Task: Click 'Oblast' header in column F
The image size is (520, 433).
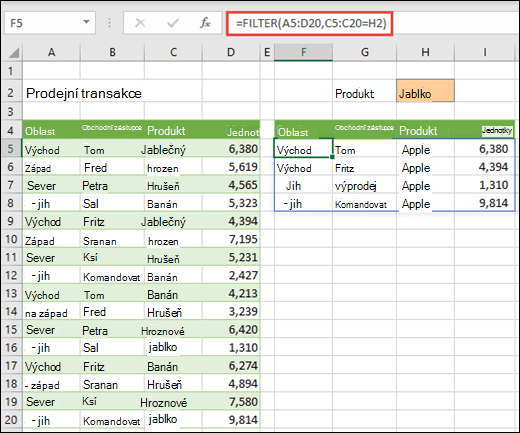Action: point(303,130)
